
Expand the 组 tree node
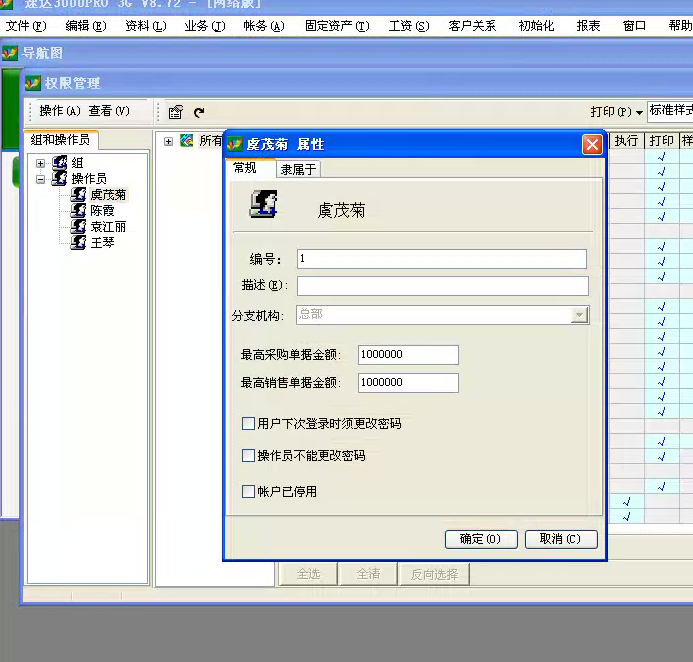41,163
